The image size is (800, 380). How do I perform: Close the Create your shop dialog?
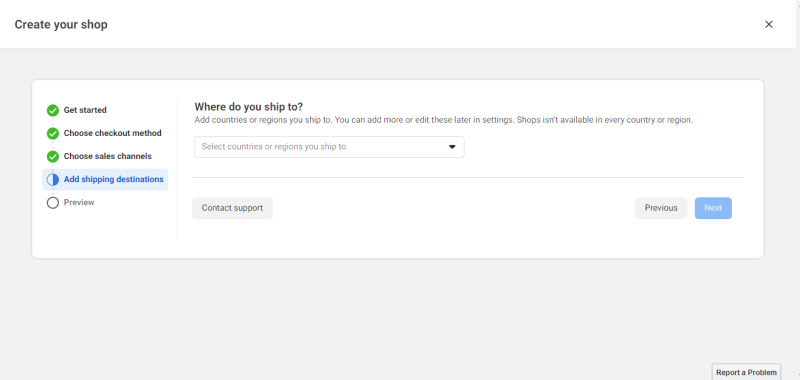pos(768,24)
